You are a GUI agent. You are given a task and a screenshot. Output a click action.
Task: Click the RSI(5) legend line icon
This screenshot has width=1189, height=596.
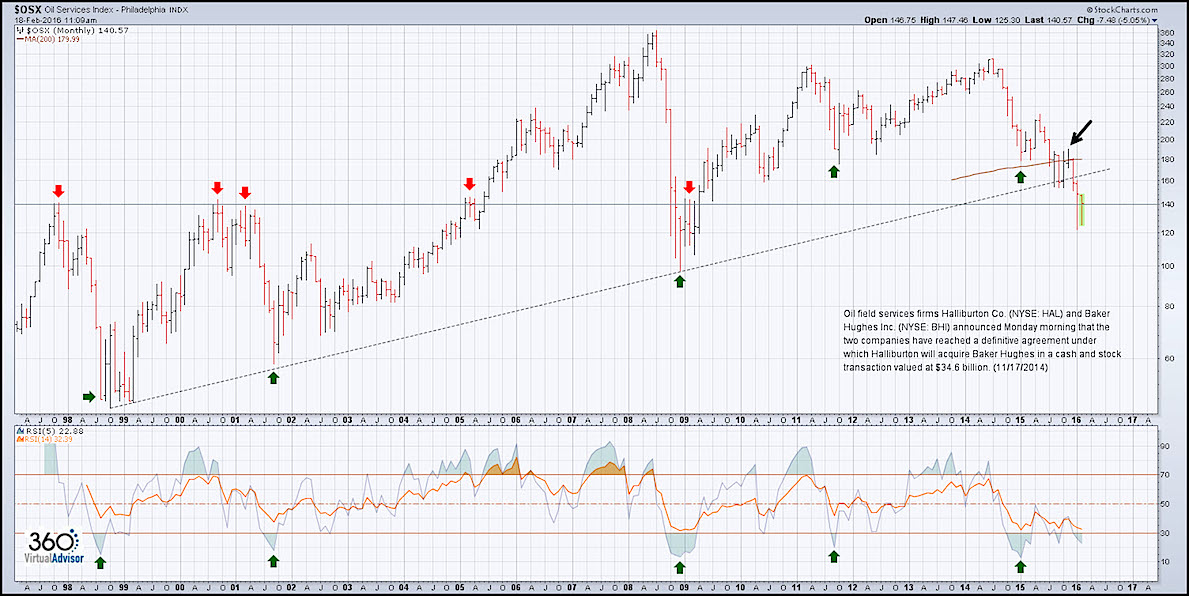(20, 431)
